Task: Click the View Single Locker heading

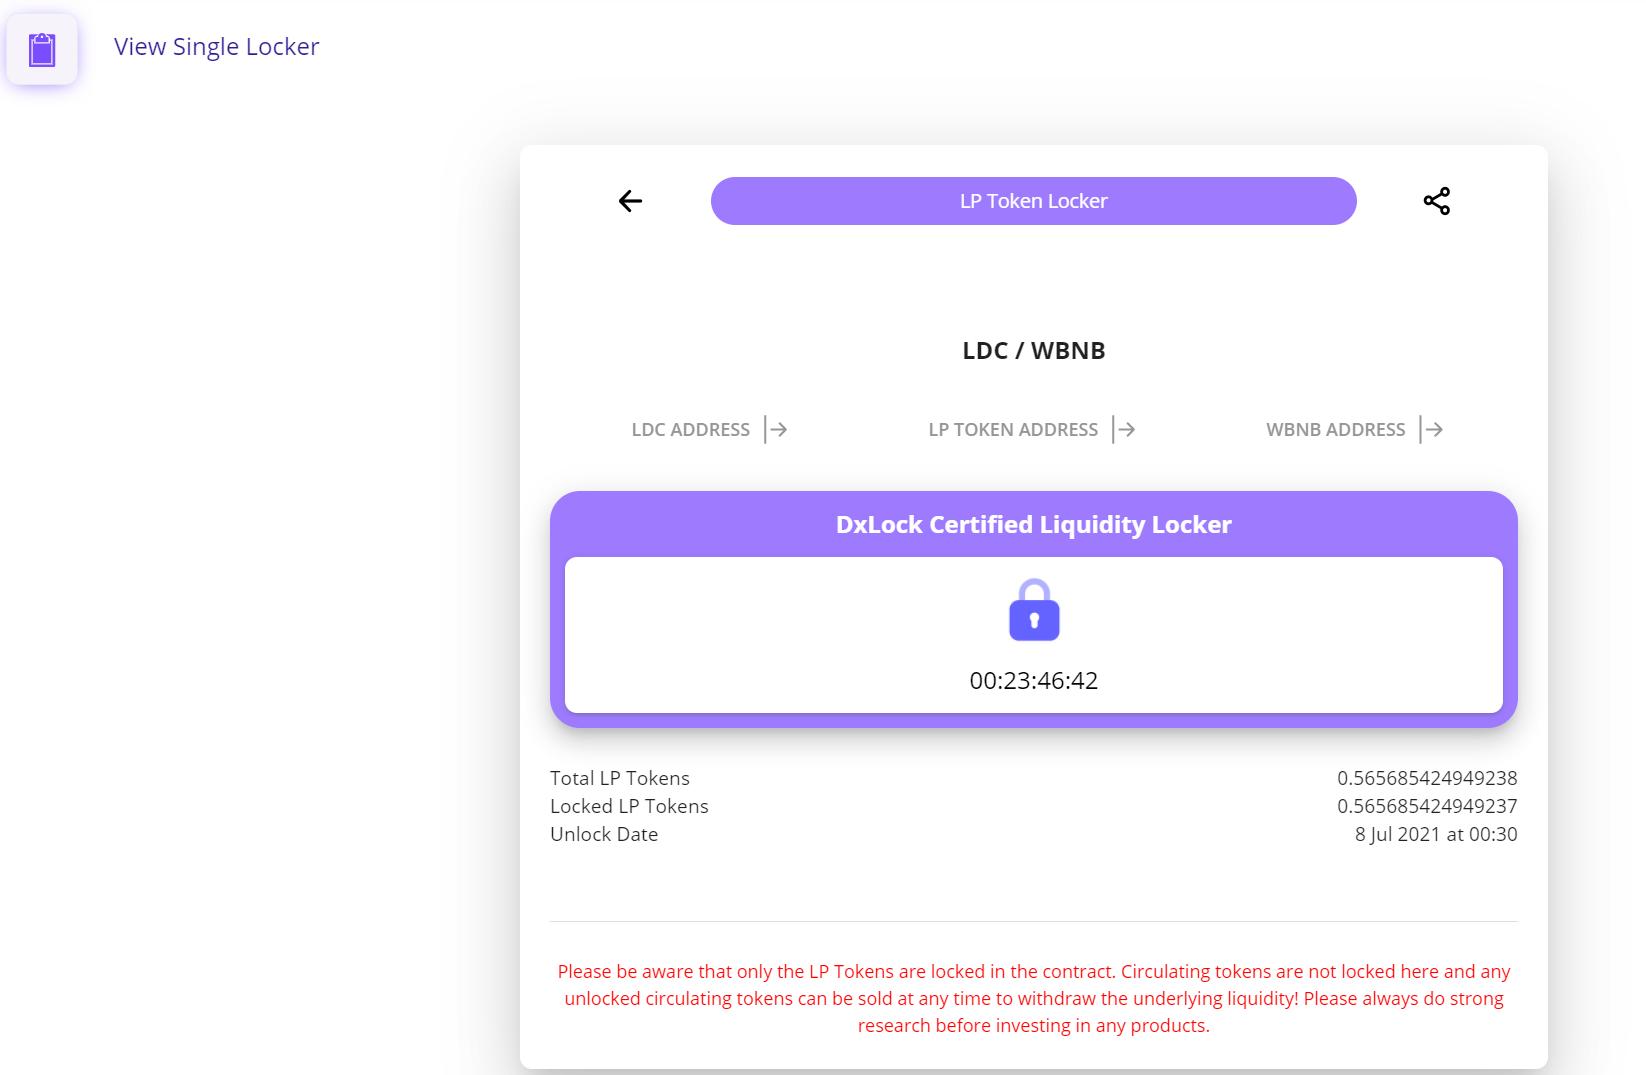Action: pyautogui.click(x=217, y=47)
